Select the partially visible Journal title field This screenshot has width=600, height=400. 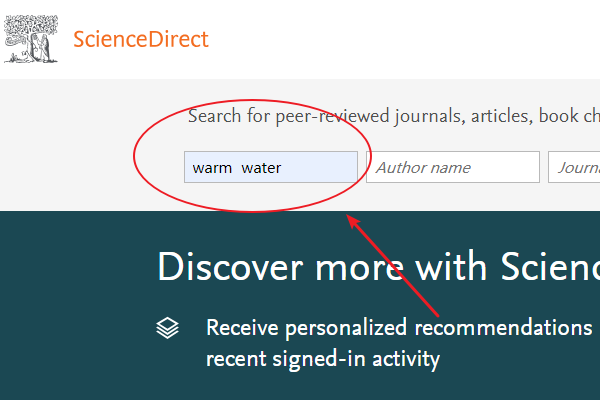(x=574, y=167)
